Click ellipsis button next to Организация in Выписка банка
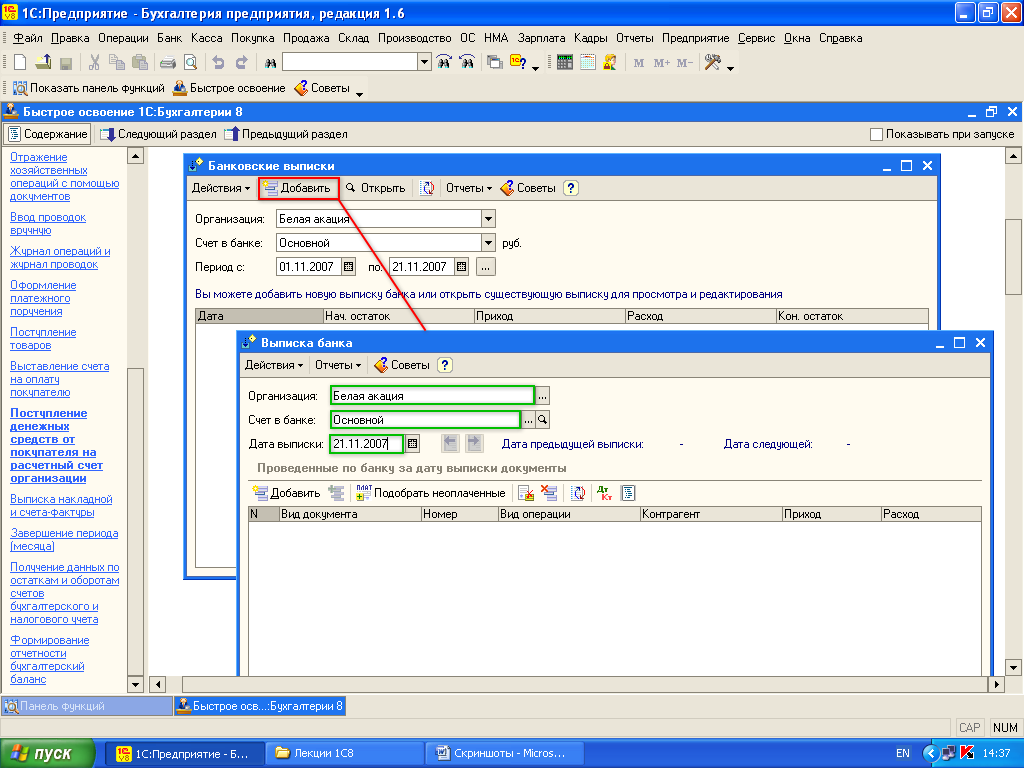1024x768 pixels. [543, 396]
